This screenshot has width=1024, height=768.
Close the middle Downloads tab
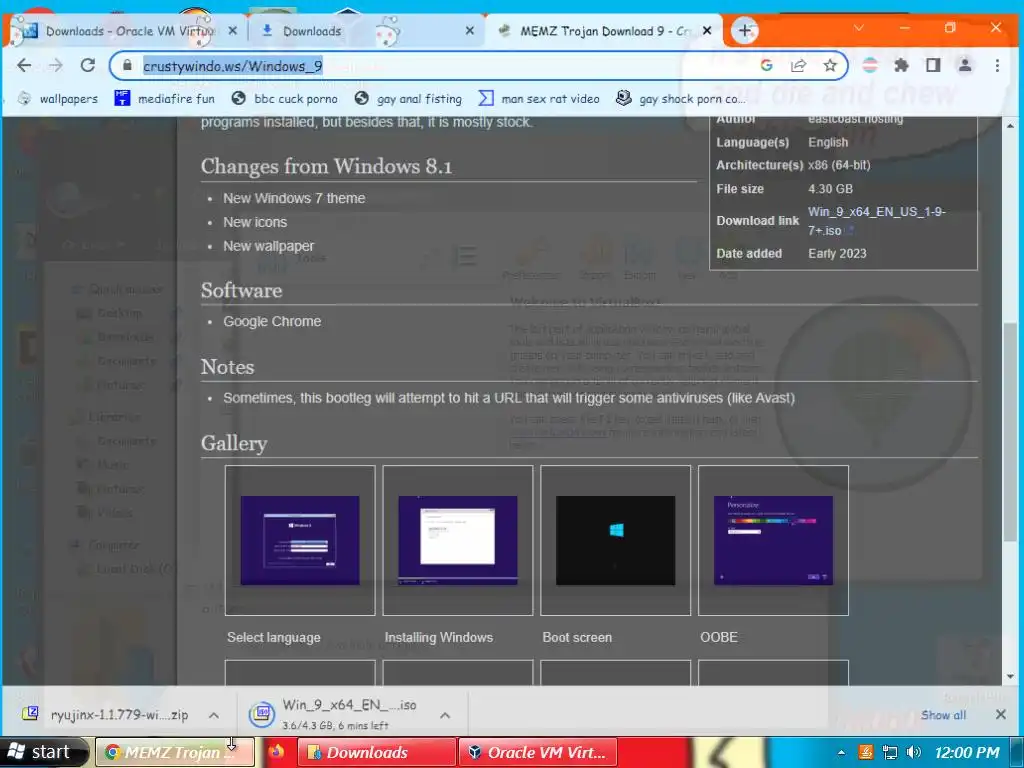click(x=470, y=31)
